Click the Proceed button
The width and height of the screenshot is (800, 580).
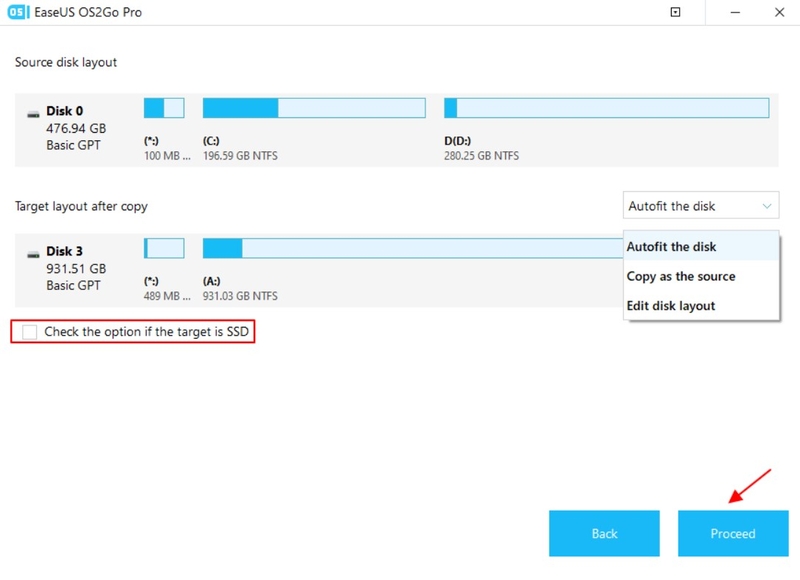tap(733, 533)
